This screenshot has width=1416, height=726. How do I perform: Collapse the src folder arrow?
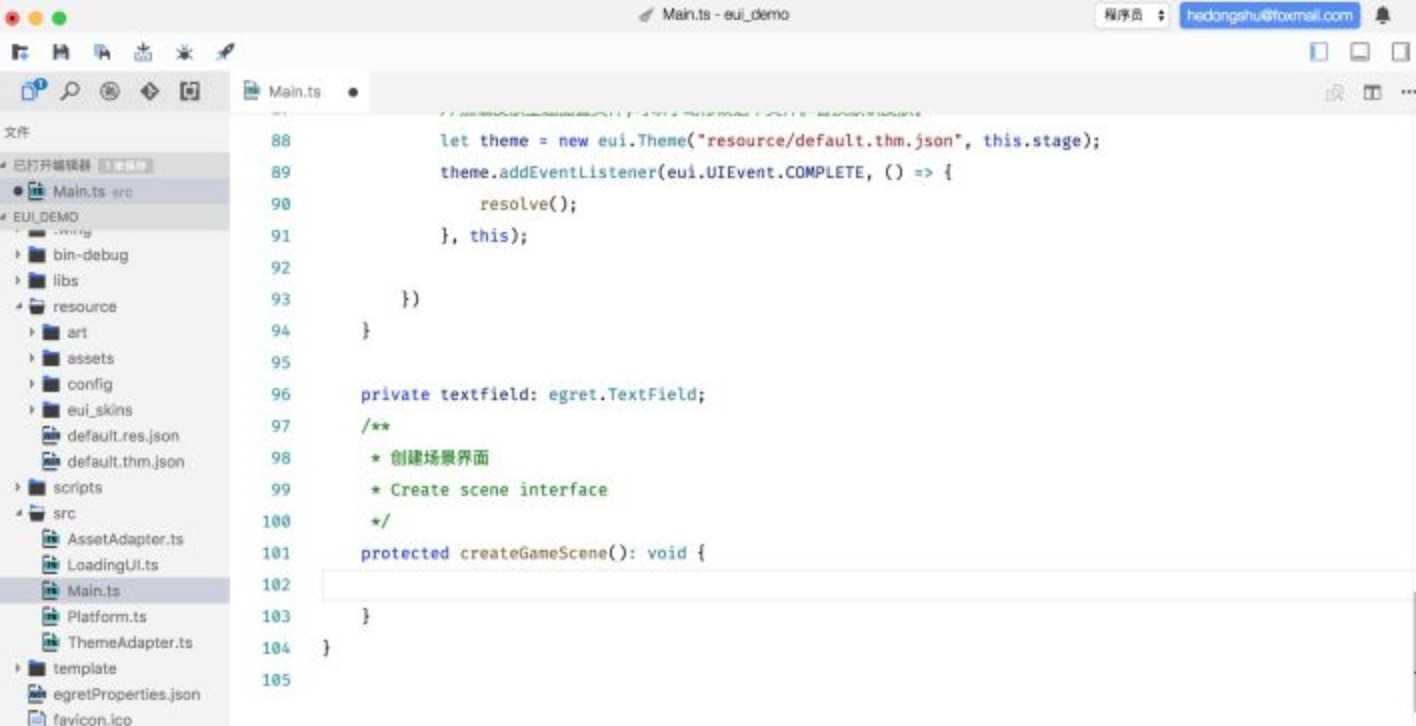18,514
